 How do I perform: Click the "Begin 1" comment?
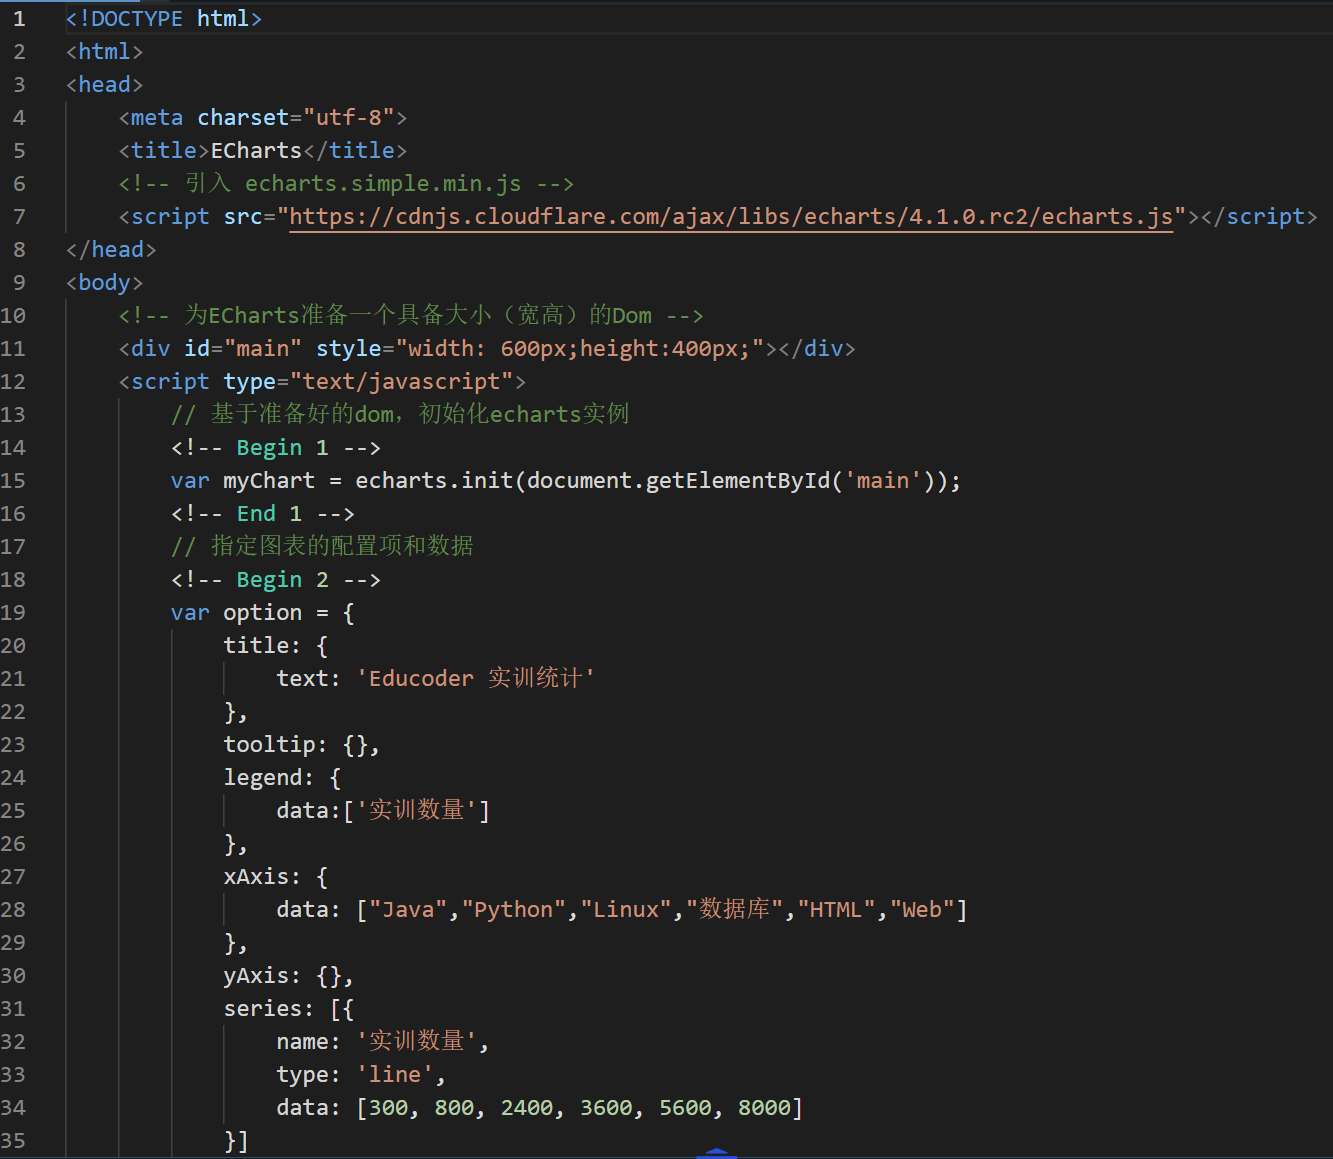click(x=276, y=448)
